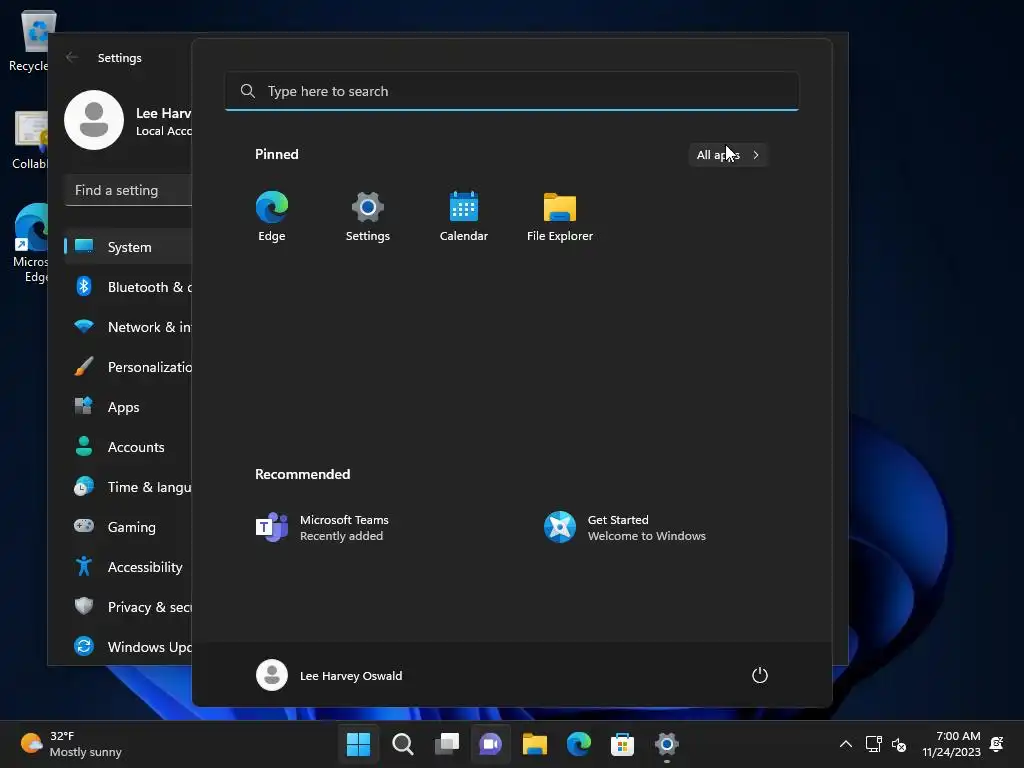
Task: Open Microsoft Store from taskbar
Action: click(x=622, y=744)
